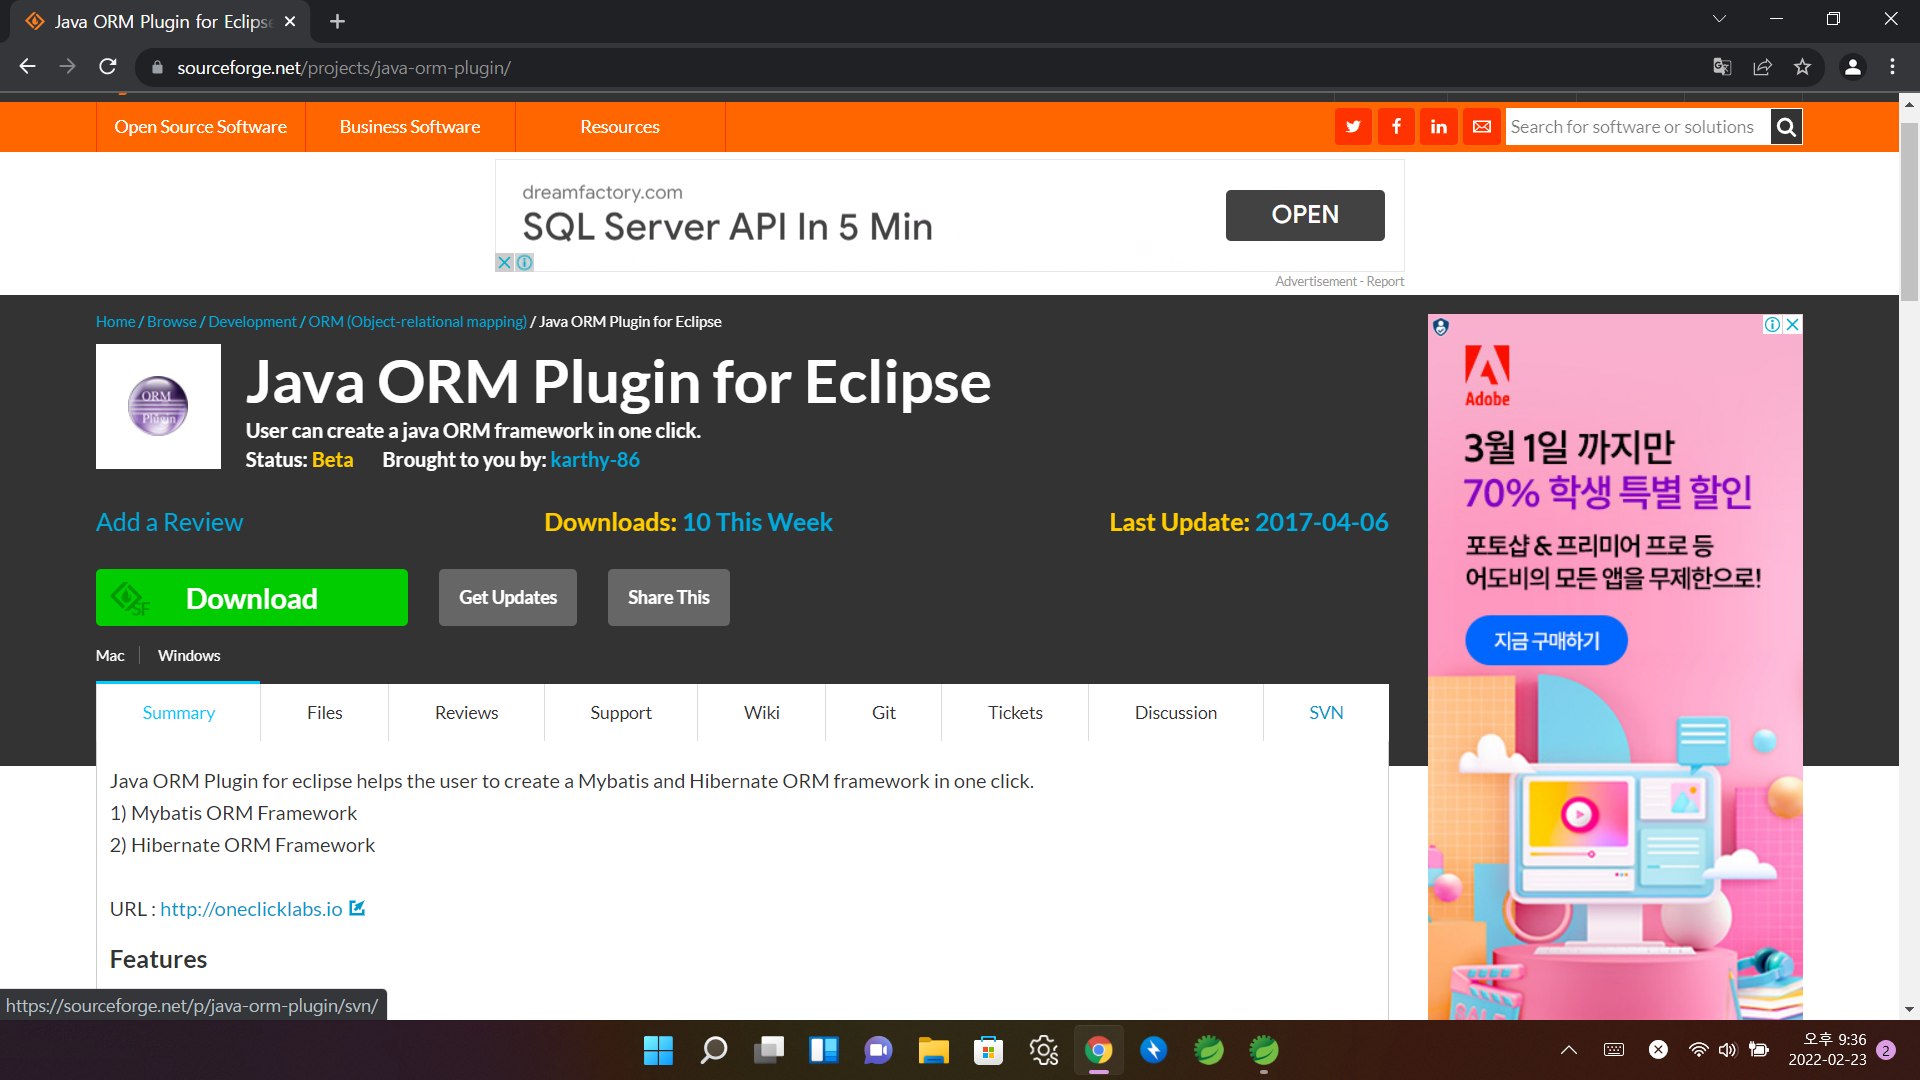This screenshot has width=1920, height=1080.
Task: Click the Facebook icon in header
Action: [1396, 127]
